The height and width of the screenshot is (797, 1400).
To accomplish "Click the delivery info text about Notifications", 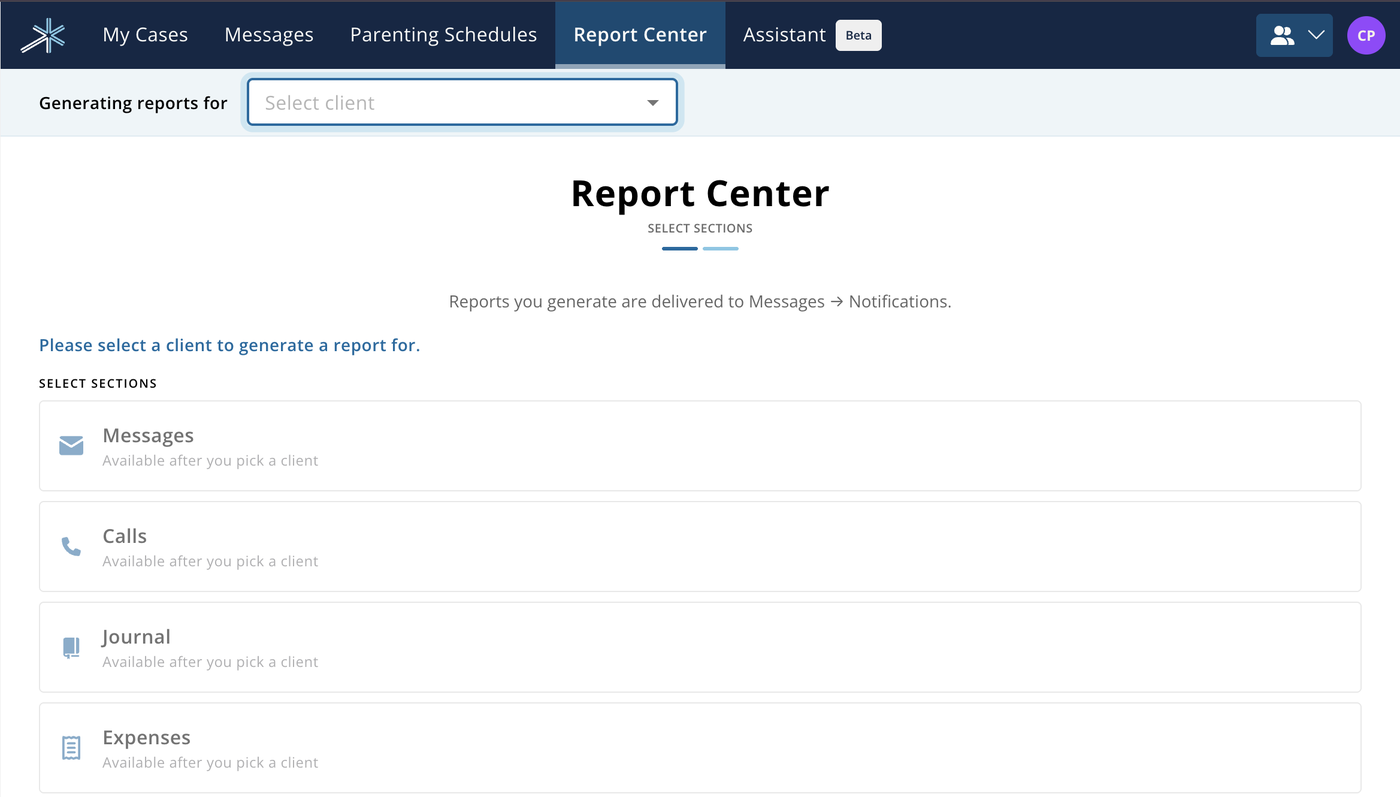I will [700, 301].
